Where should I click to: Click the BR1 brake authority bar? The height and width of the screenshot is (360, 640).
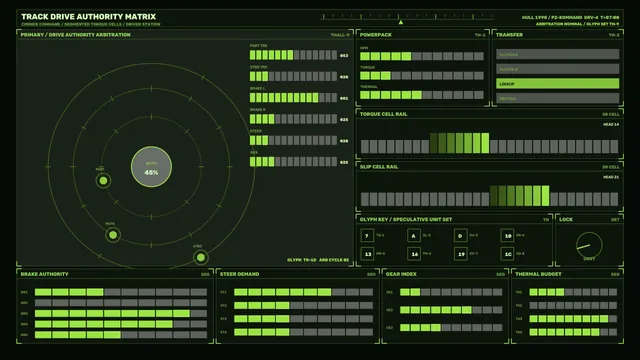[121, 292]
